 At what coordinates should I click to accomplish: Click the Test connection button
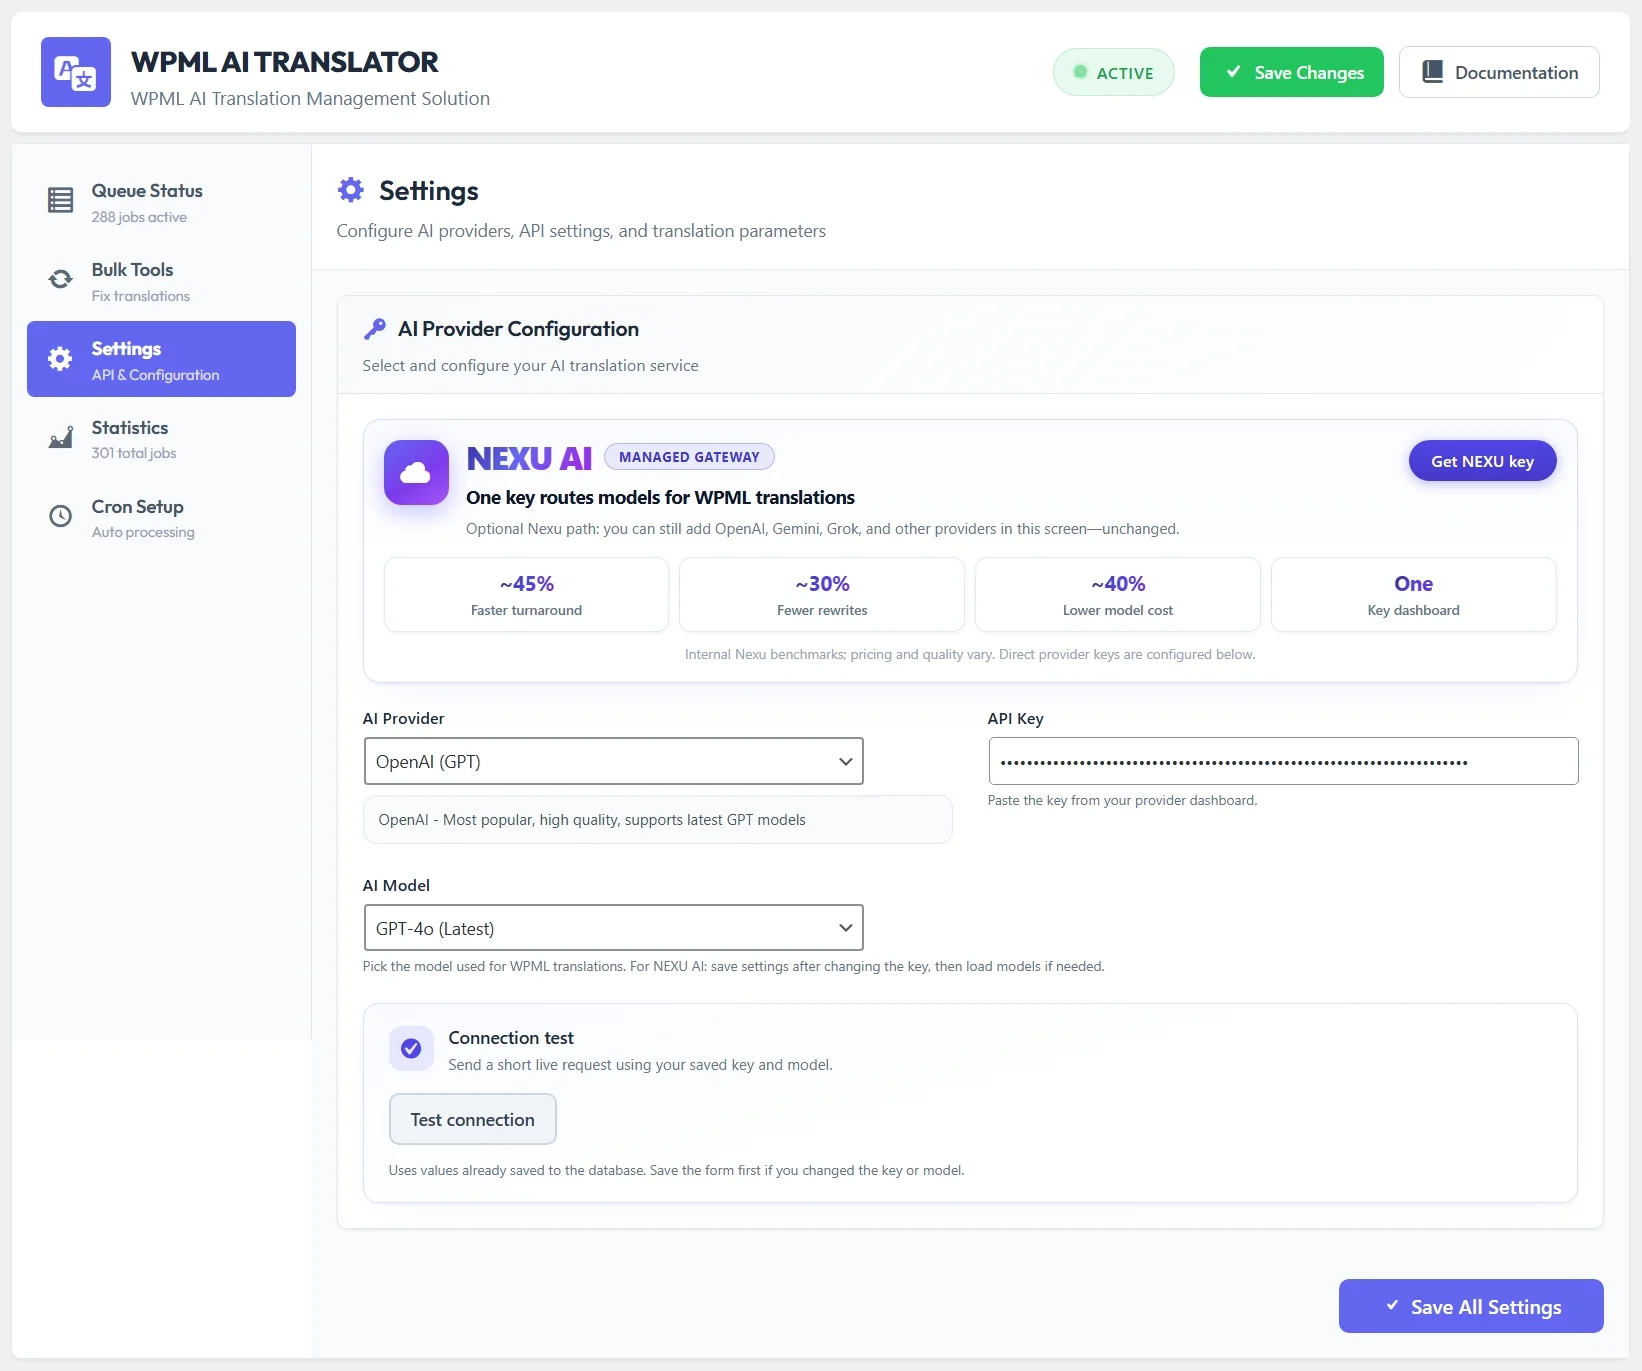[x=472, y=1119]
